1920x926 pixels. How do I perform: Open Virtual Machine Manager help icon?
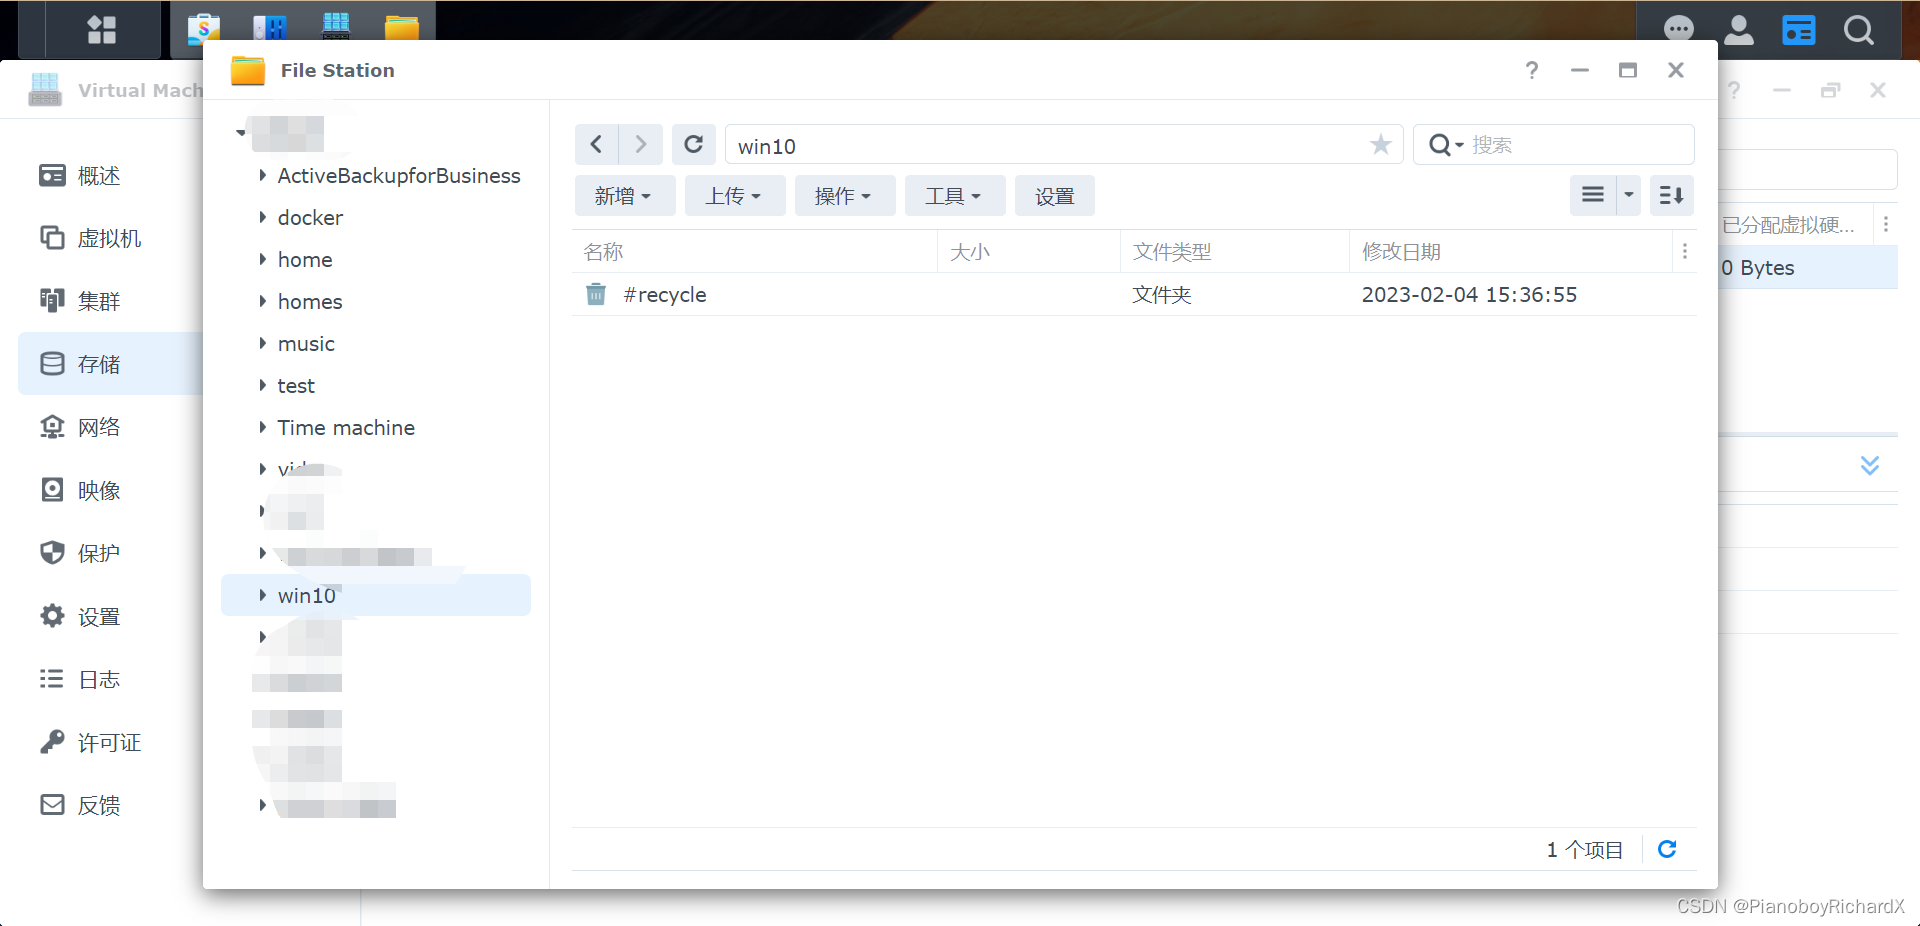coord(1734,90)
